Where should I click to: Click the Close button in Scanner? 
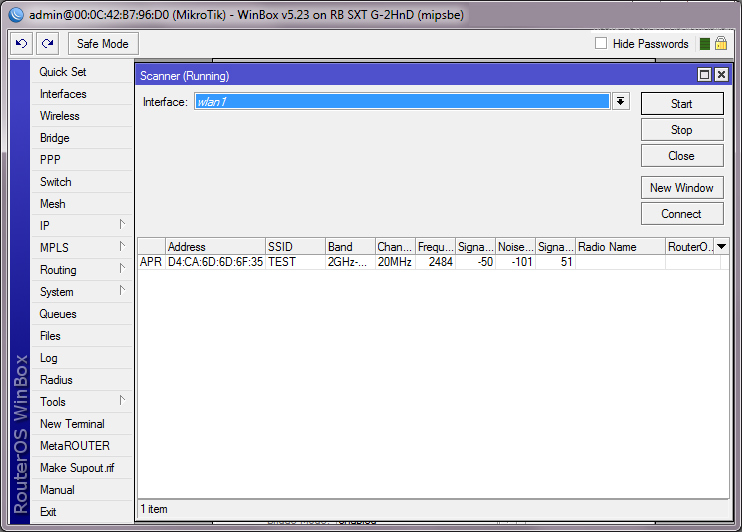click(682, 156)
